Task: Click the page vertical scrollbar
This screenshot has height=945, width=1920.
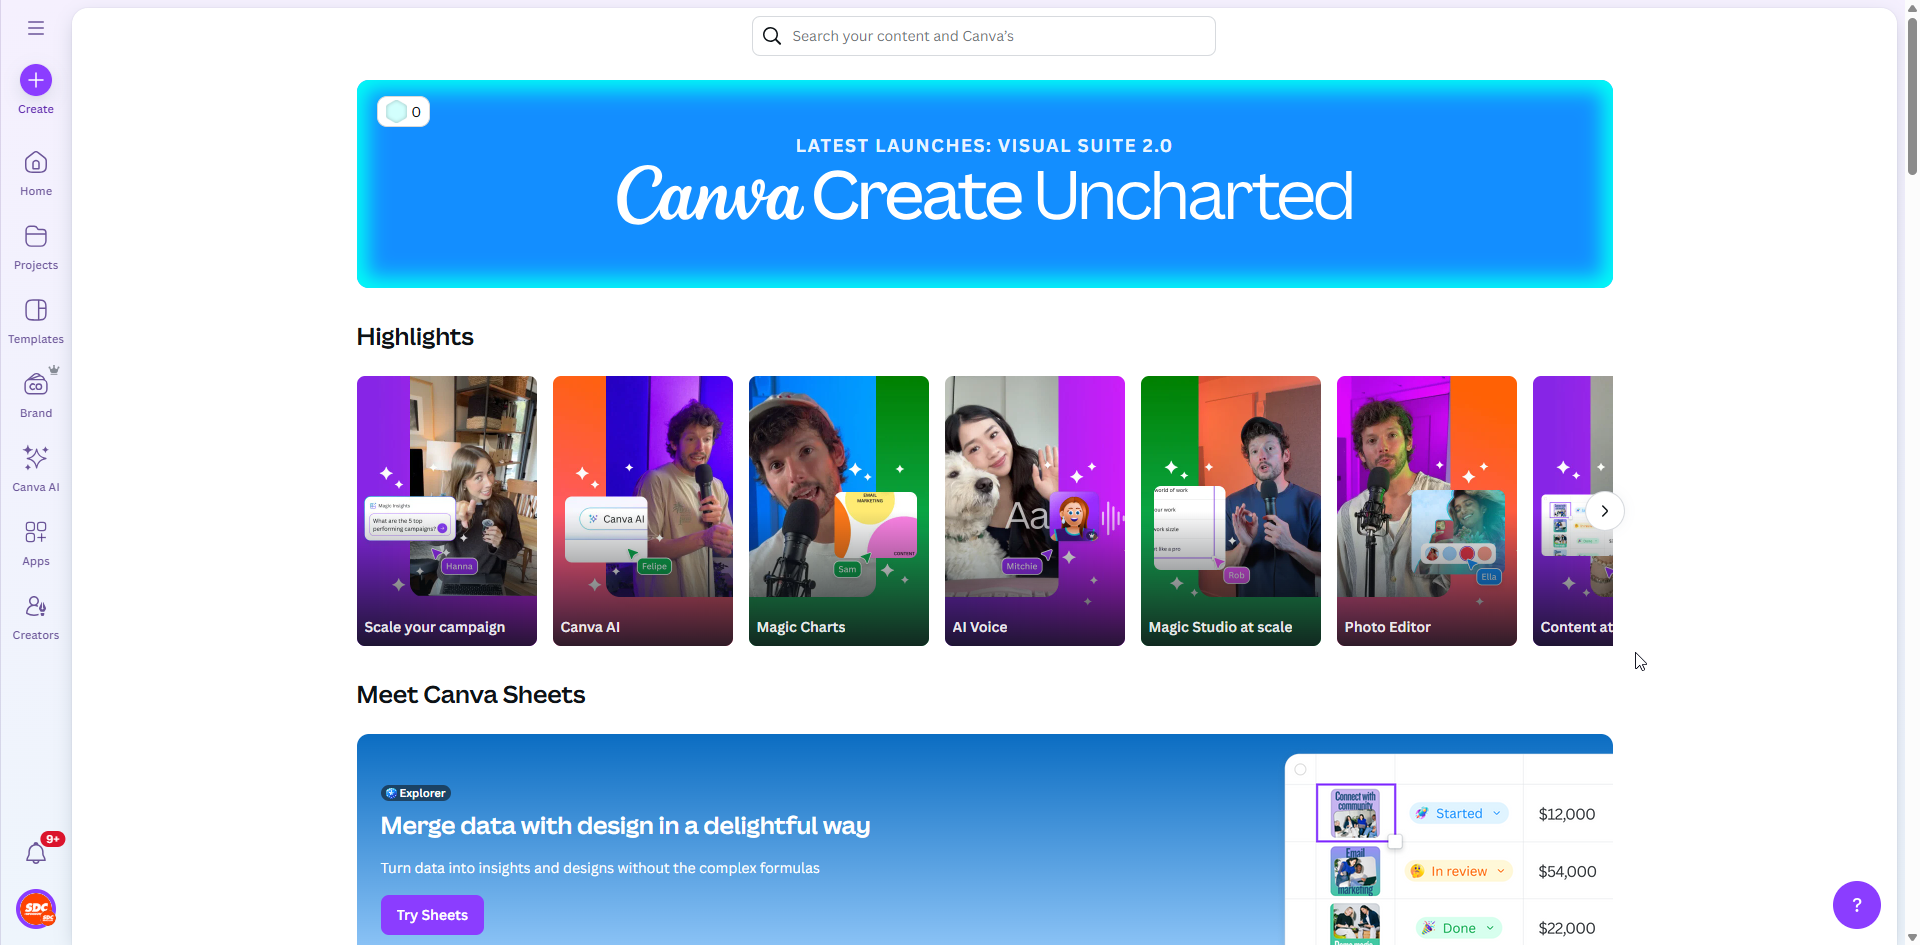Action: (1912, 97)
